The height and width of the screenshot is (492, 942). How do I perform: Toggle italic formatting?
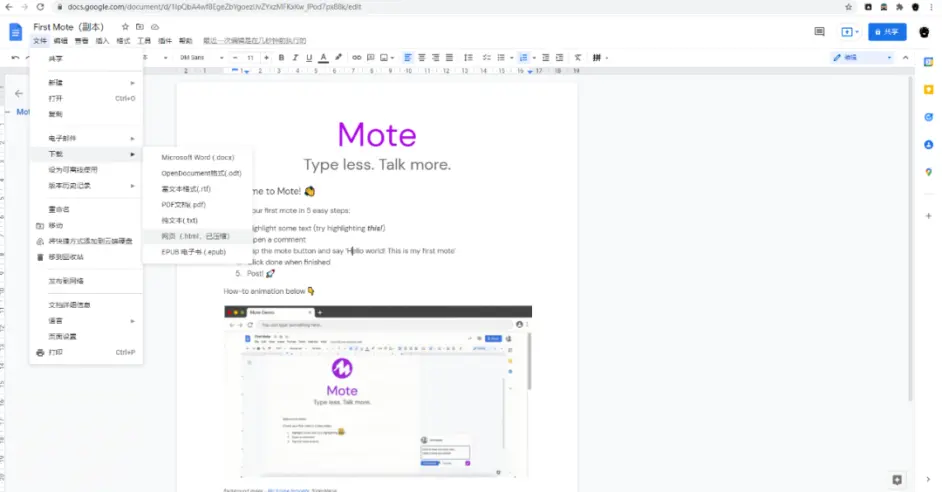point(295,58)
